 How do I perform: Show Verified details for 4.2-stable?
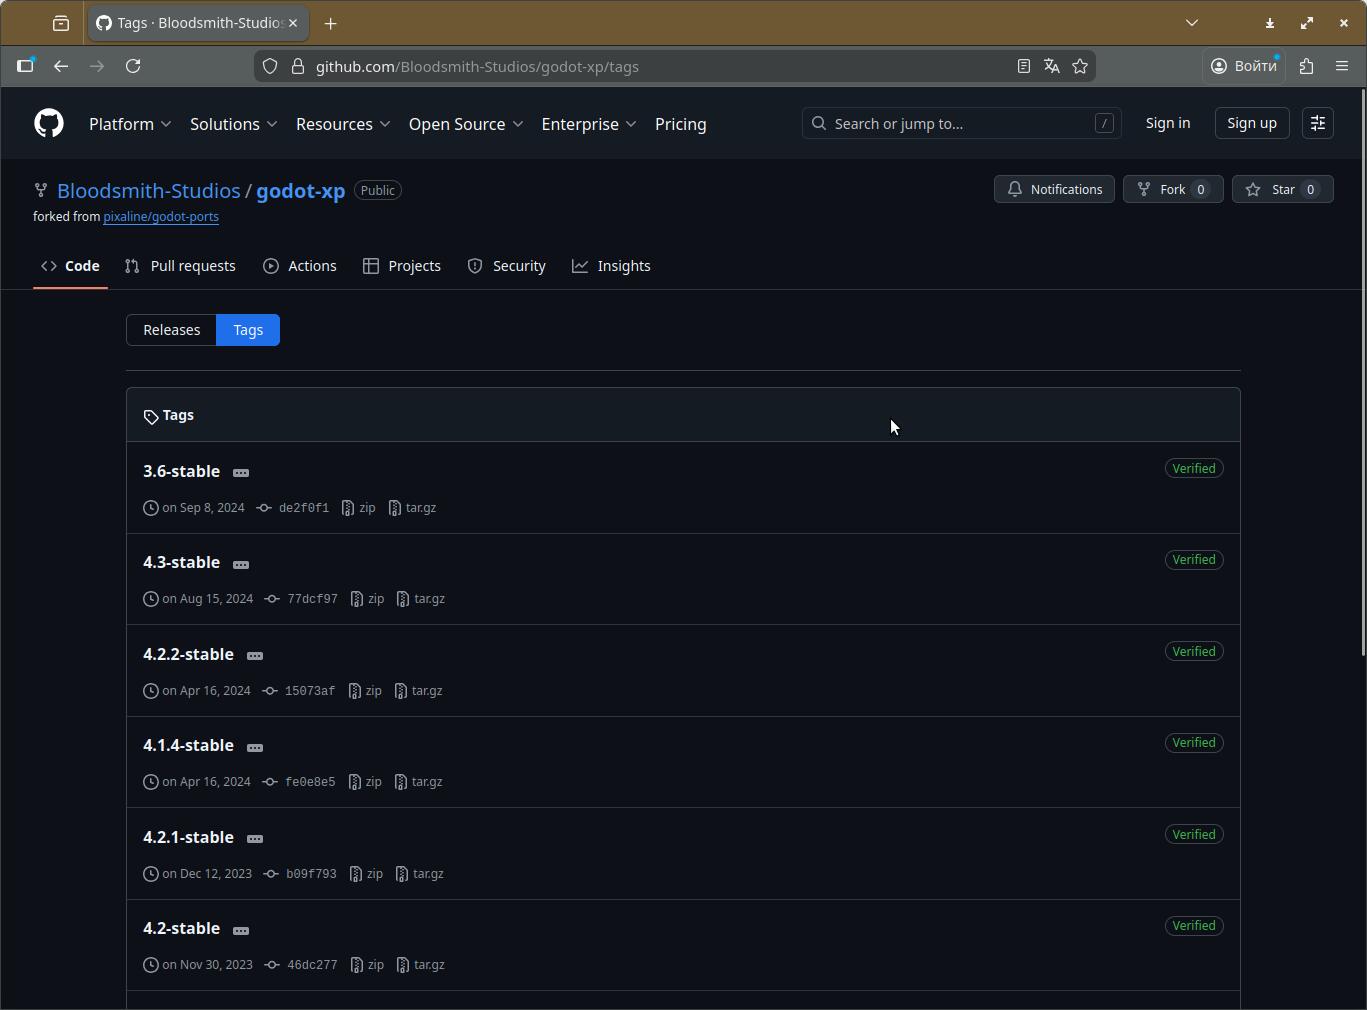pyautogui.click(x=1194, y=926)
